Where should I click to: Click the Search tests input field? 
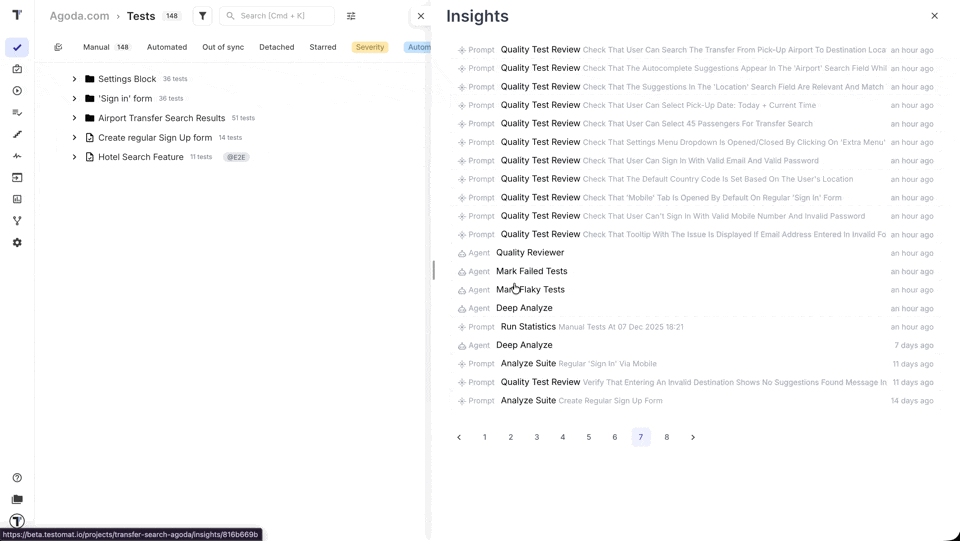(x=277, y=16)
